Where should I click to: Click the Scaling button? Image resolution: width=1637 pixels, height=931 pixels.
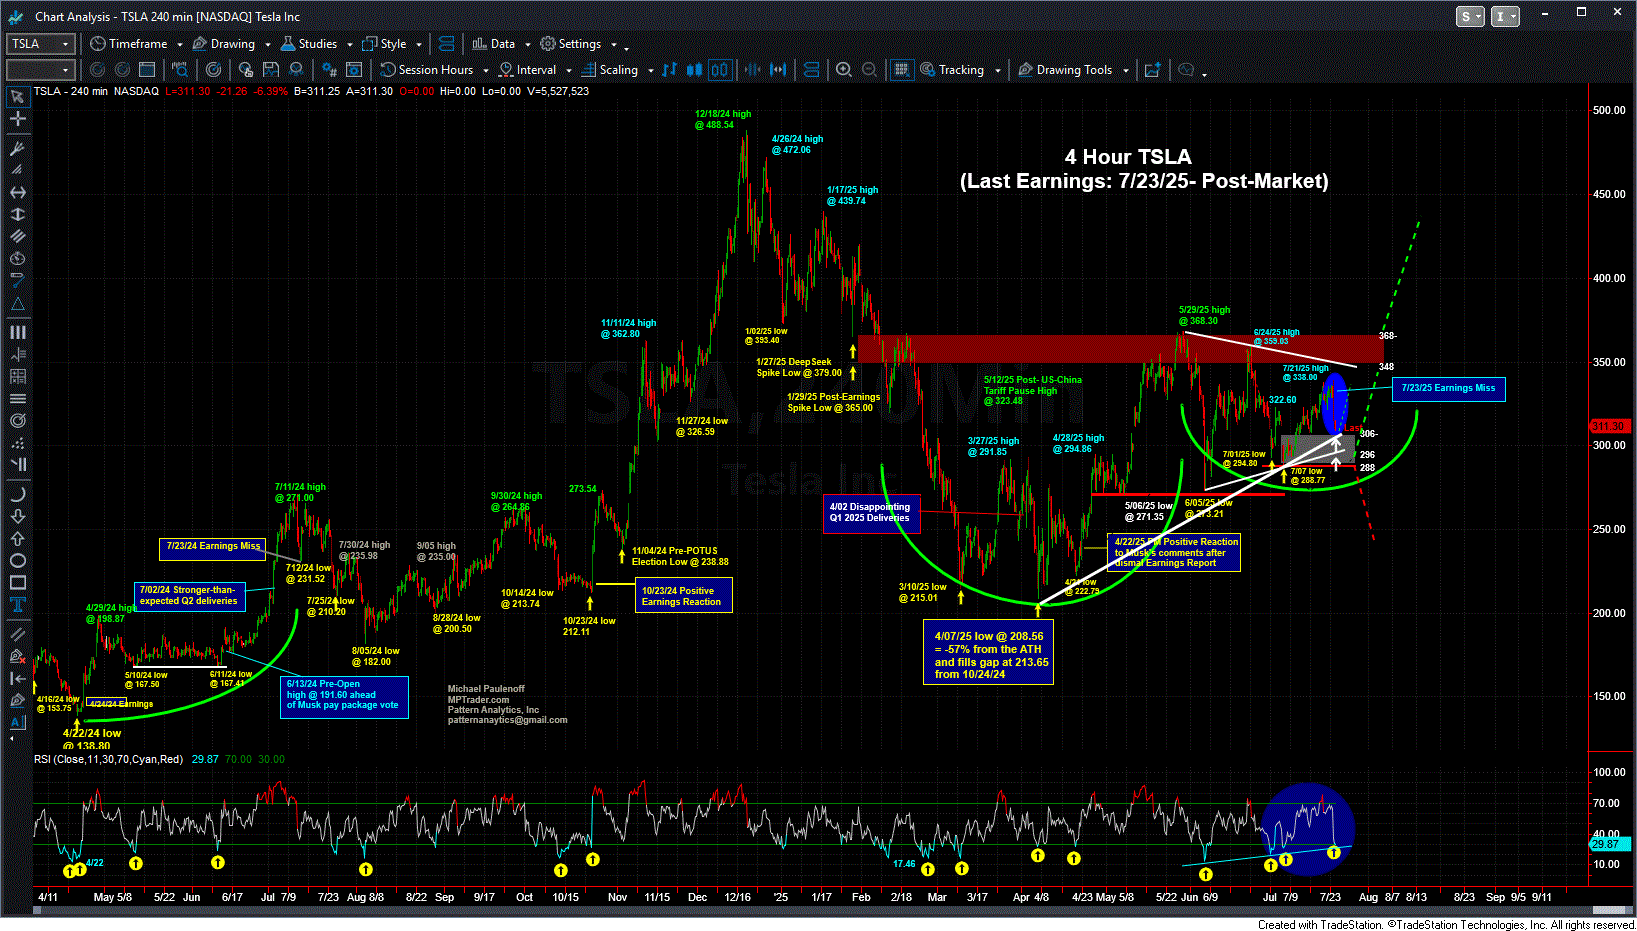(610, 70)
